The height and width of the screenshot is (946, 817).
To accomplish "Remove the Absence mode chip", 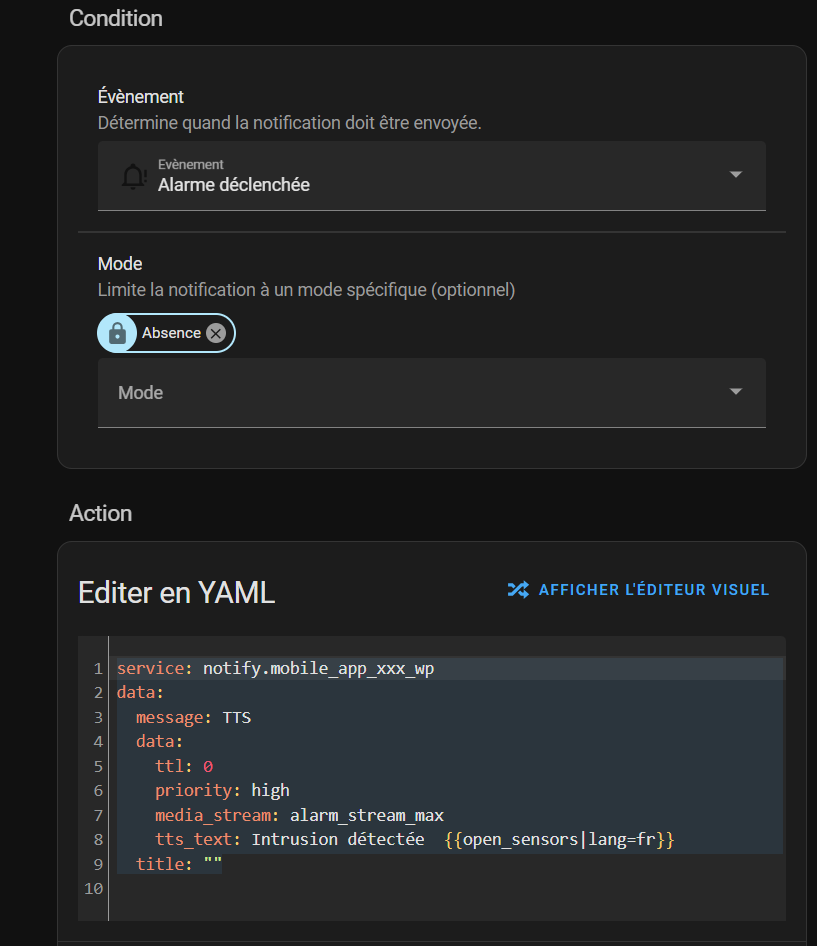I will (x=215, y=333).
